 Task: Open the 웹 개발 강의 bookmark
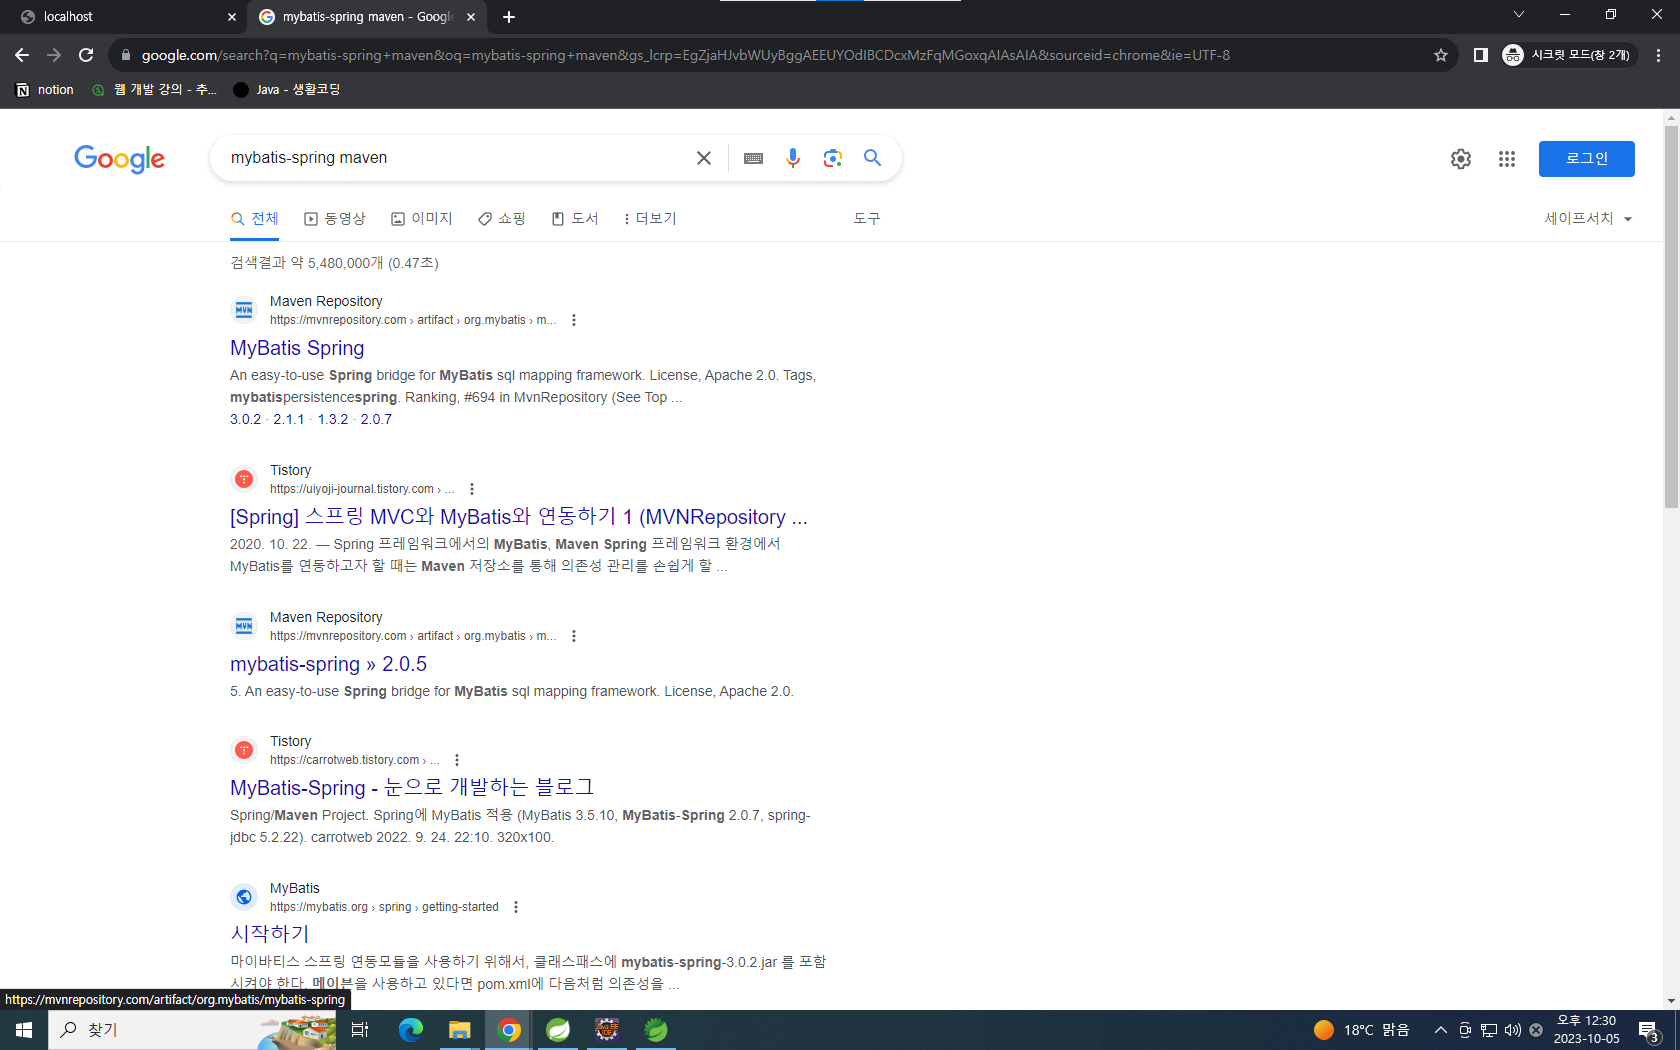tap(154, 90)
